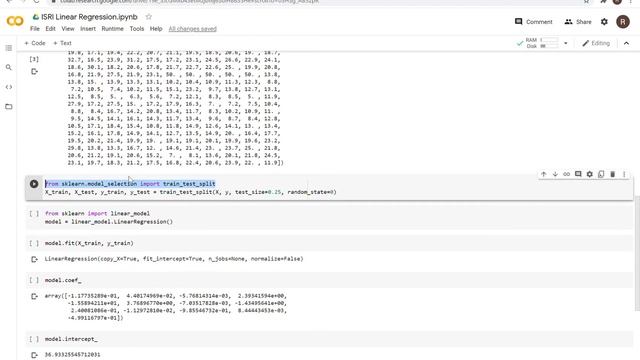The width and height of the screenshot is (640, 360).
Task: Add a new Text cell
Action: 62,43
